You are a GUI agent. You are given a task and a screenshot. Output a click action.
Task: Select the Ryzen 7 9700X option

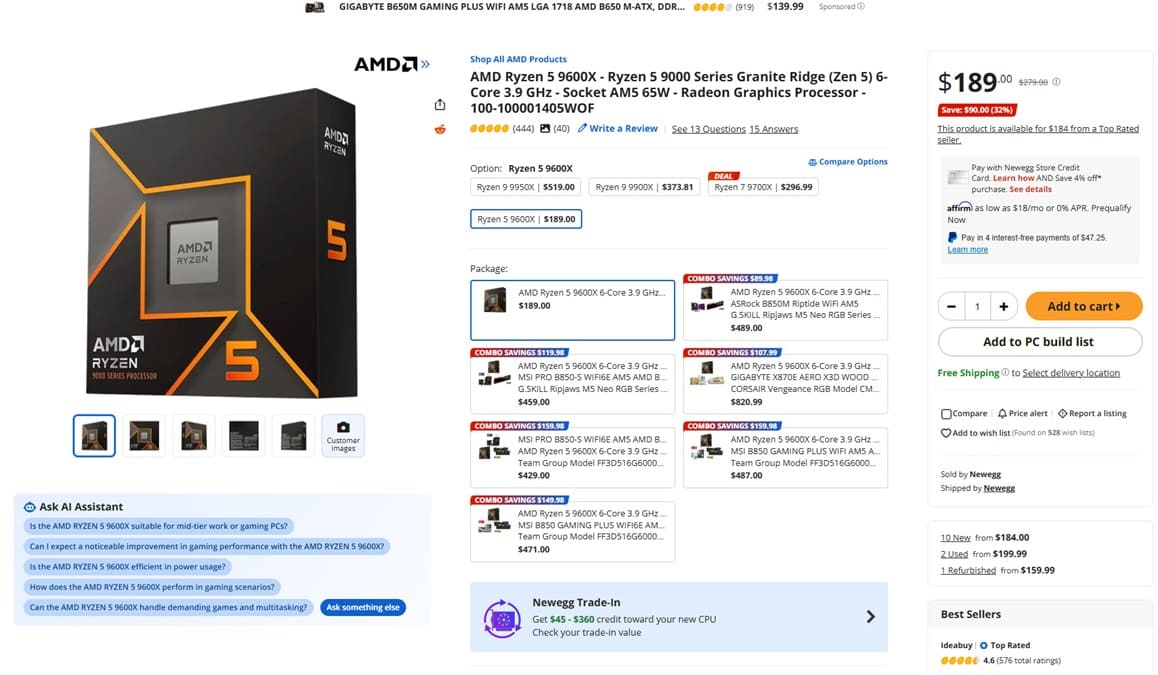click(x=763, y=187)
